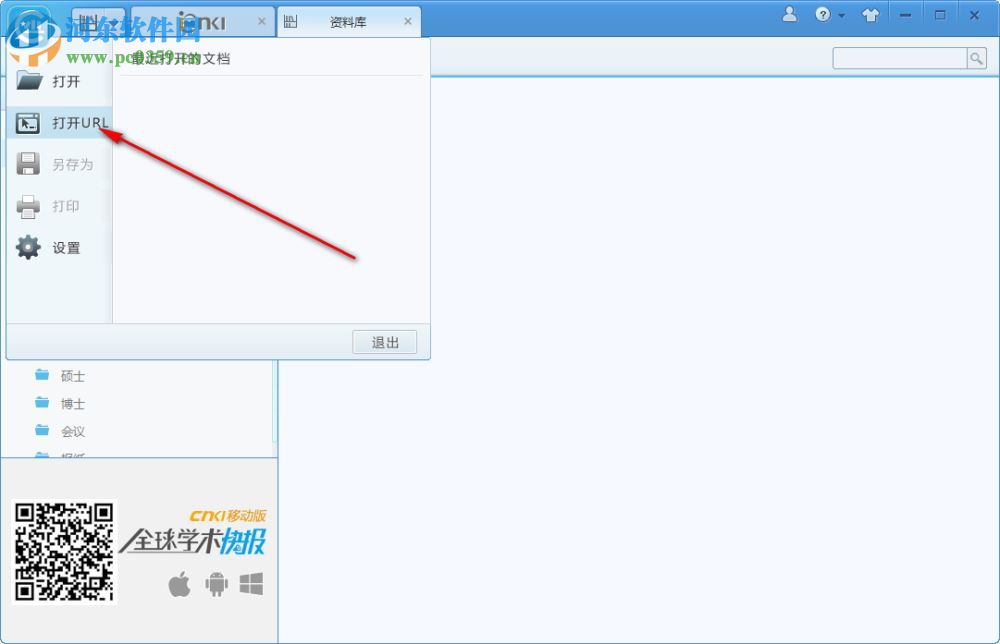Image resolution: width=1000 pixels, height=644 pixels.
Task: Click the 打开URL open-URL icon
Action: pos(28,122)
